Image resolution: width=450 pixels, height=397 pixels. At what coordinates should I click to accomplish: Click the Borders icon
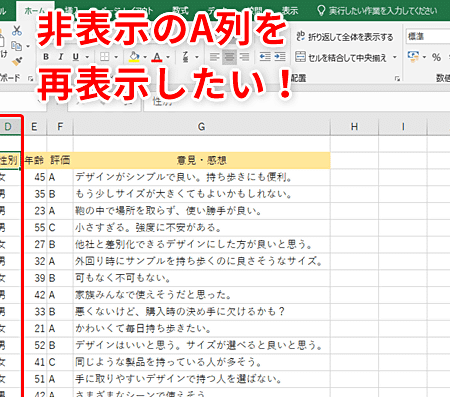point(105,57)
